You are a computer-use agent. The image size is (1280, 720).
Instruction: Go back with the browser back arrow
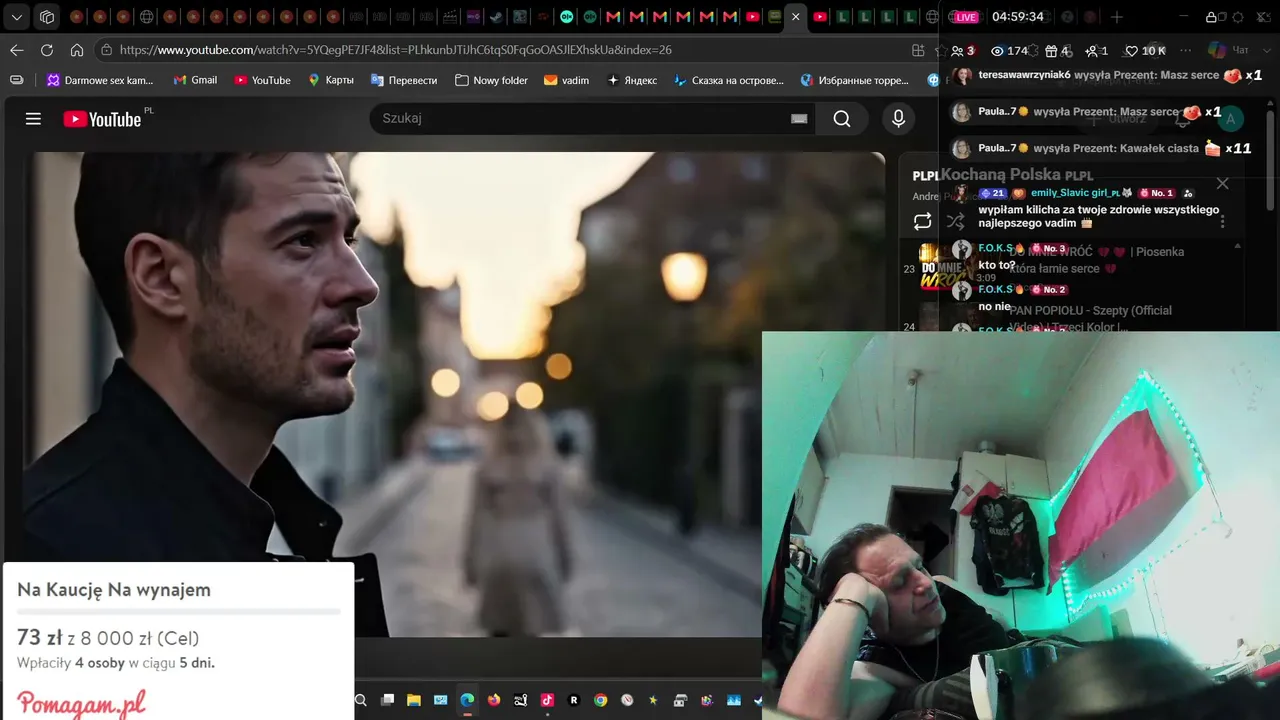pos(17,50)
